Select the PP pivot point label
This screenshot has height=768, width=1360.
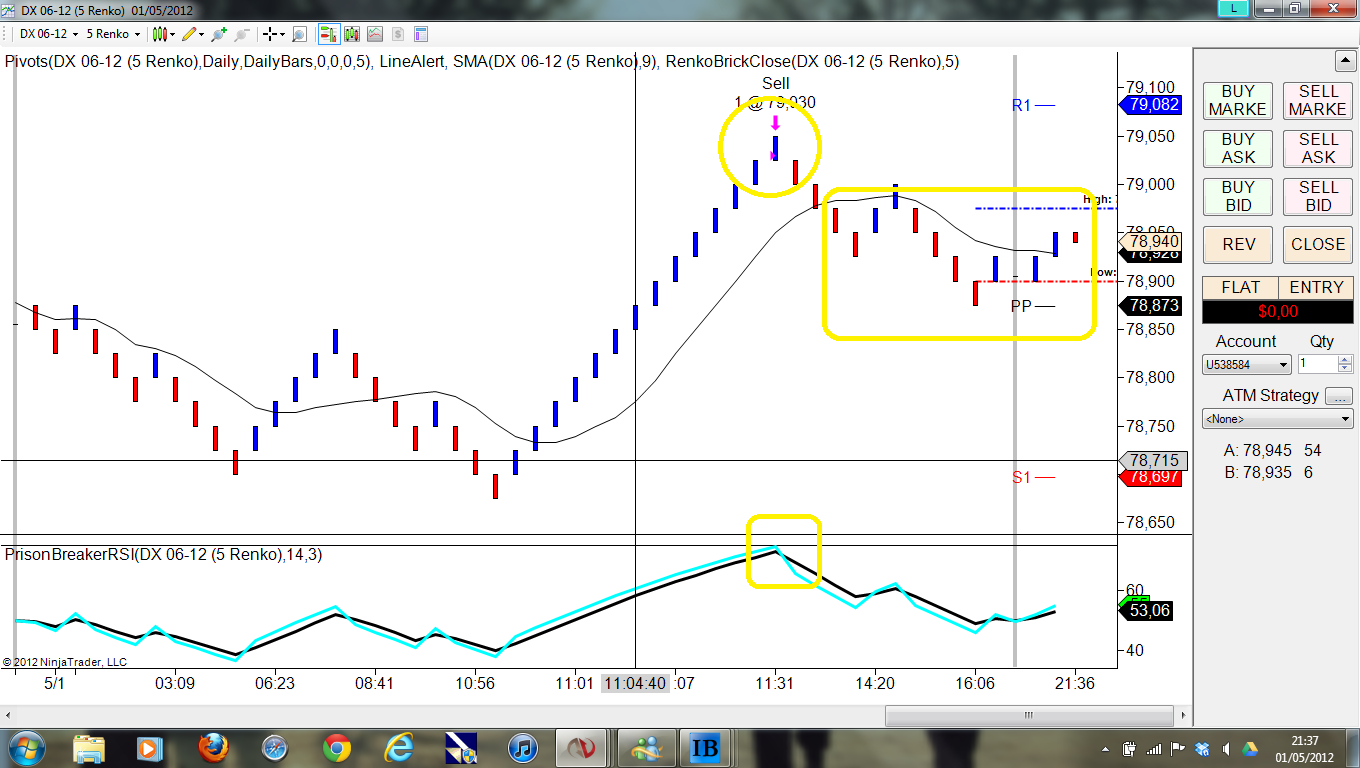click(x=1021, y=306)
